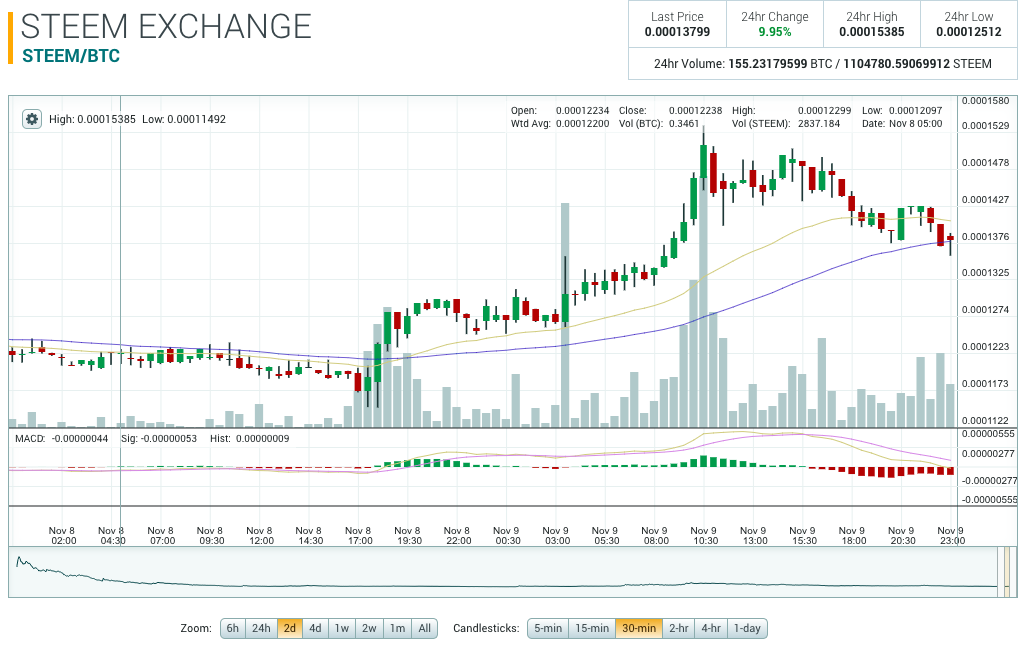Select the 2d zoom range

coord(290,628)
